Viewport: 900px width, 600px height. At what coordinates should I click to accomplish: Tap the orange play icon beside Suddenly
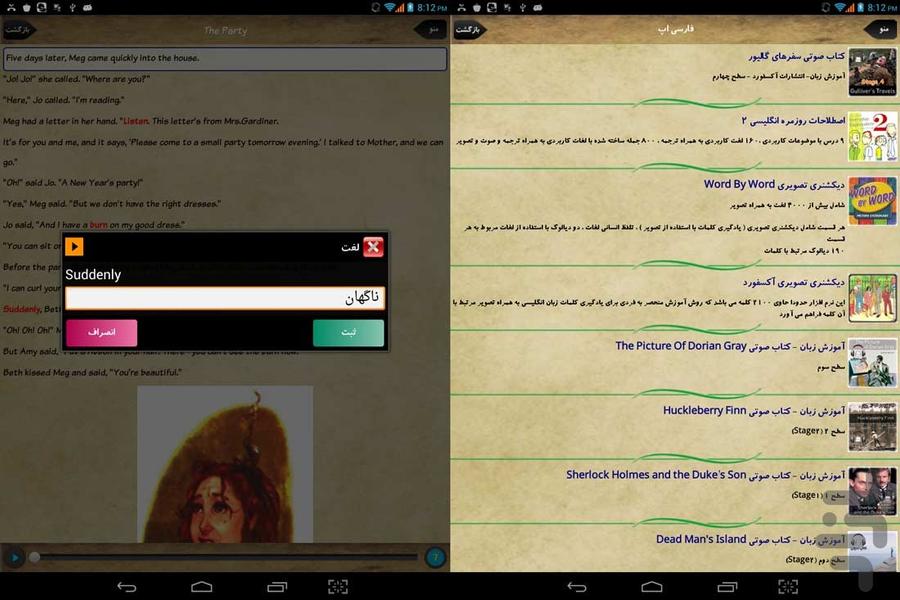pos(74,246)
